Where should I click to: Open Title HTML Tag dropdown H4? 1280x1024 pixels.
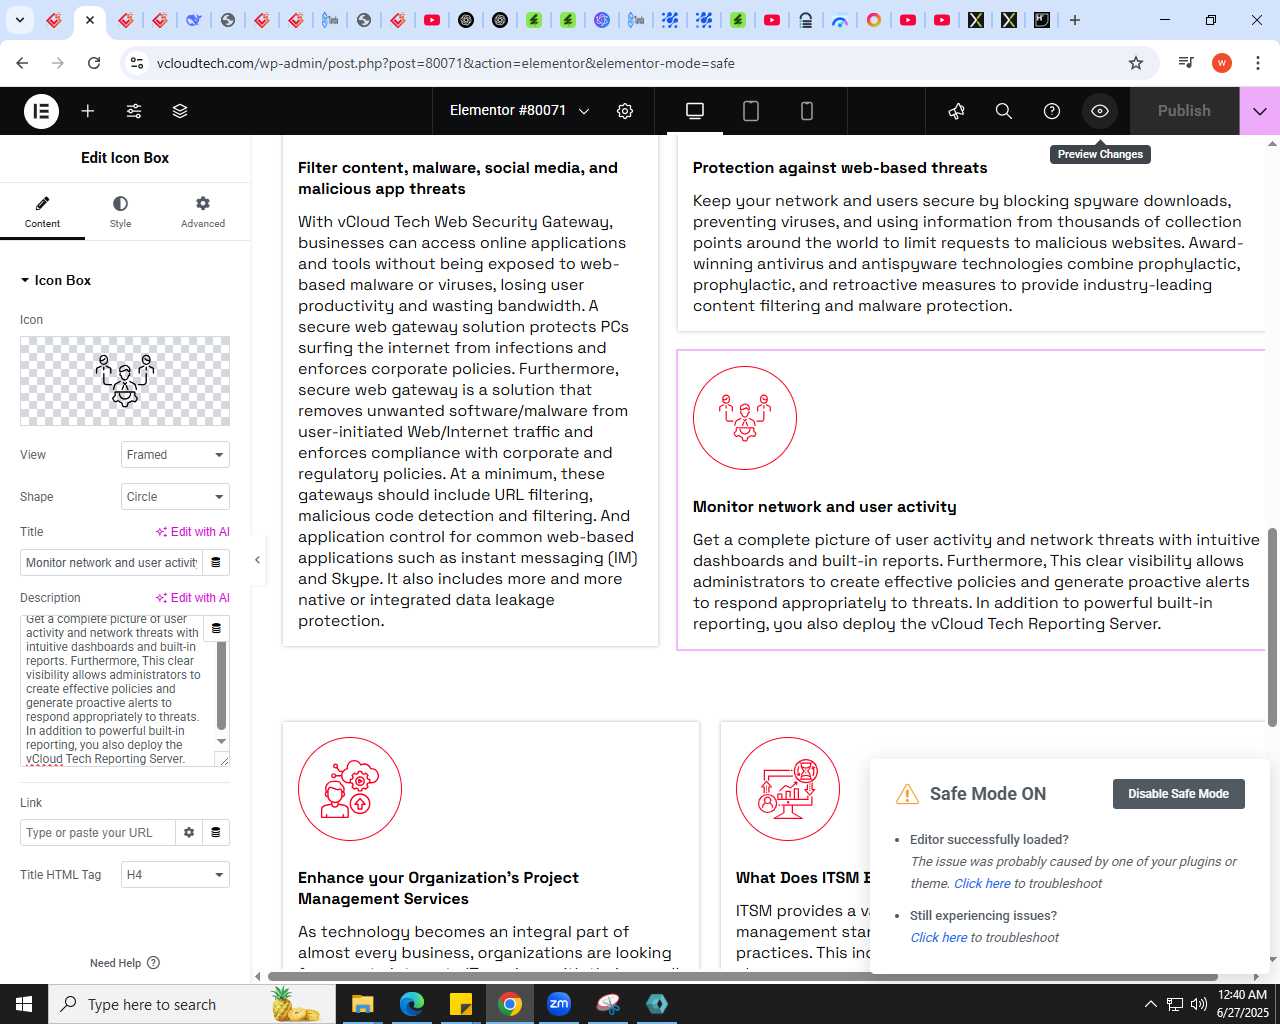coord(175,875)
